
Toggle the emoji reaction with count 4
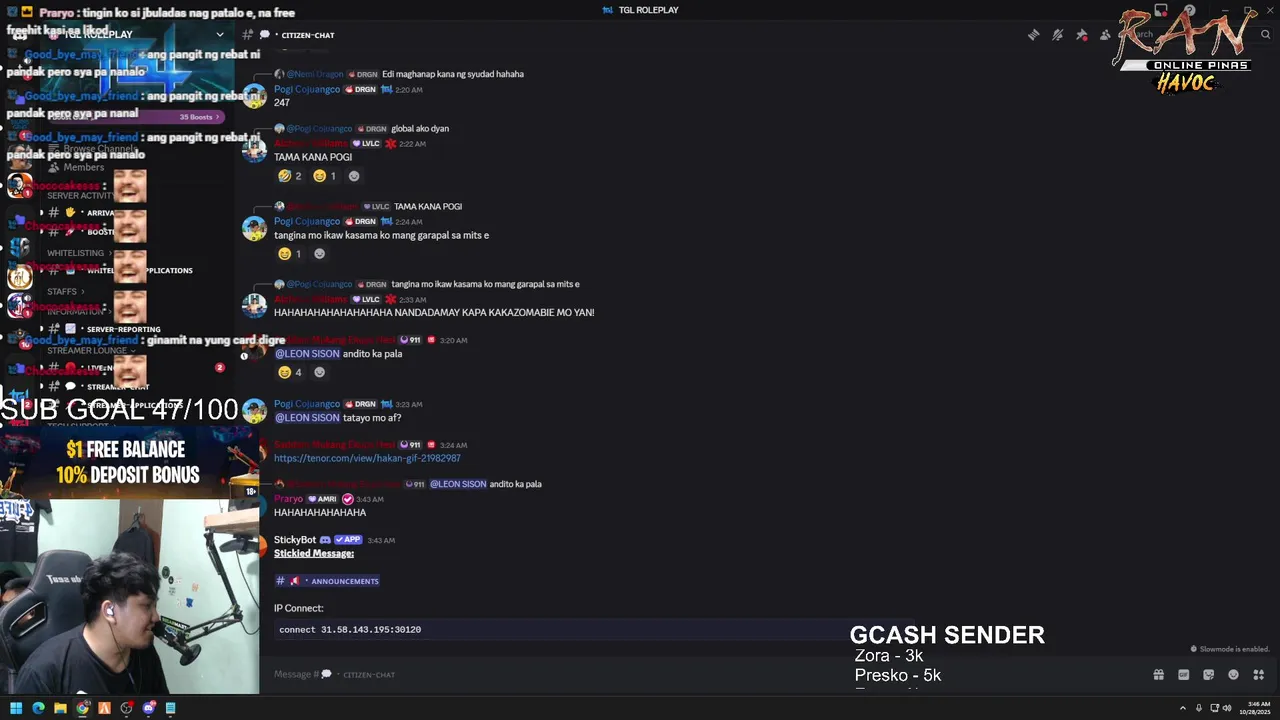pos(291,372)
